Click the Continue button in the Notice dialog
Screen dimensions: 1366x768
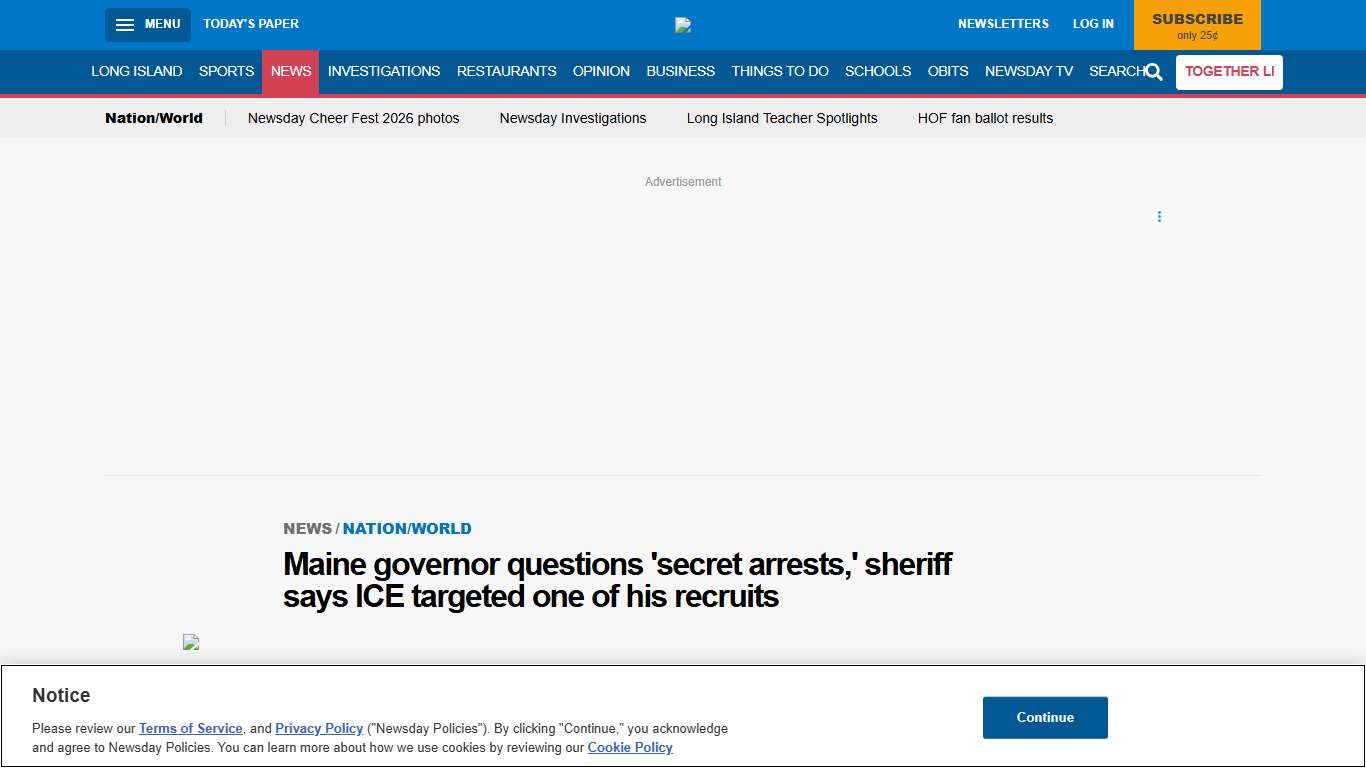[1045, 717]
